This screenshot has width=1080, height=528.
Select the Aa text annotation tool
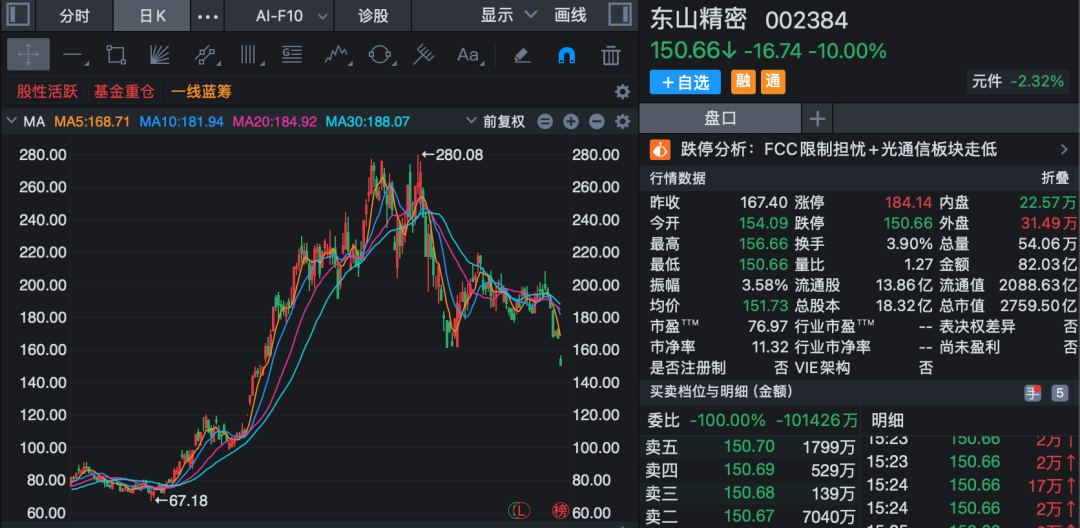(x=468, y=54)
